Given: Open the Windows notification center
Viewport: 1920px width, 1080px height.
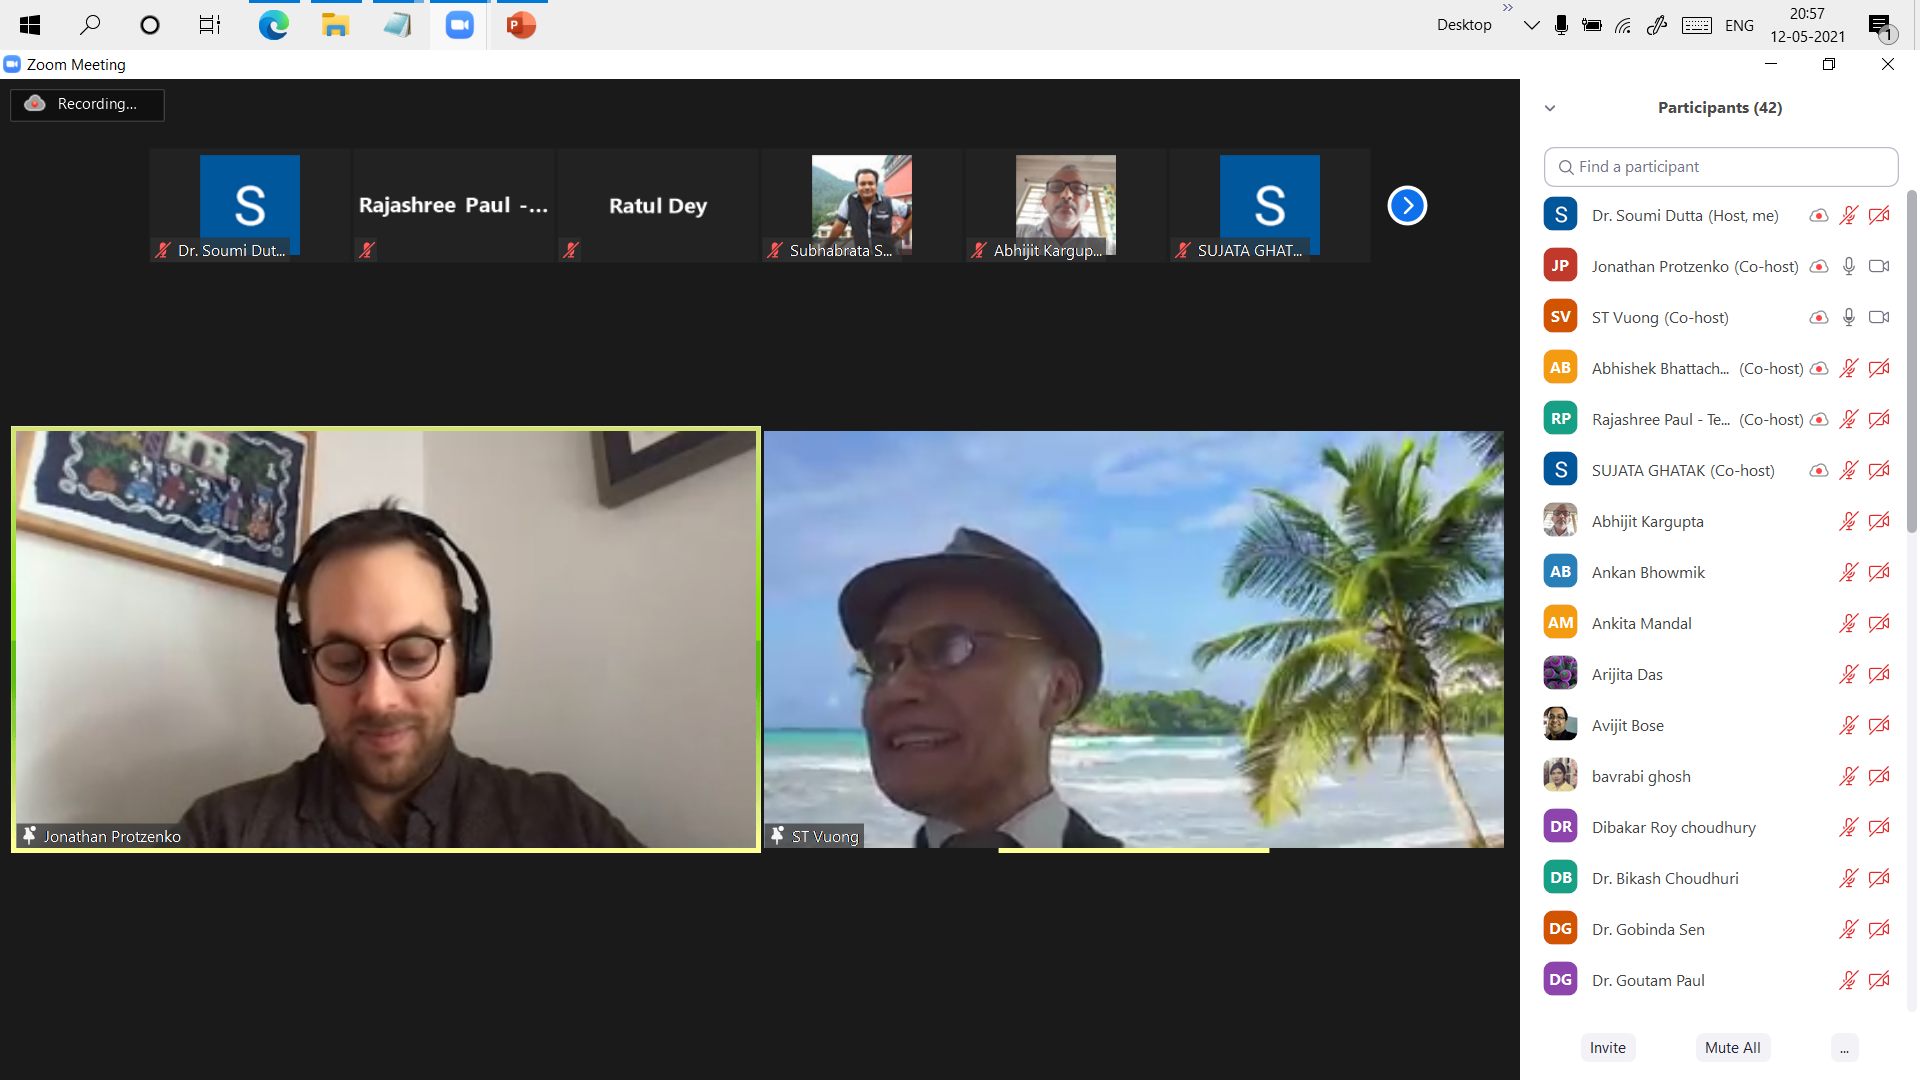Looking at the screenshot, I should tap(1882, 27).
